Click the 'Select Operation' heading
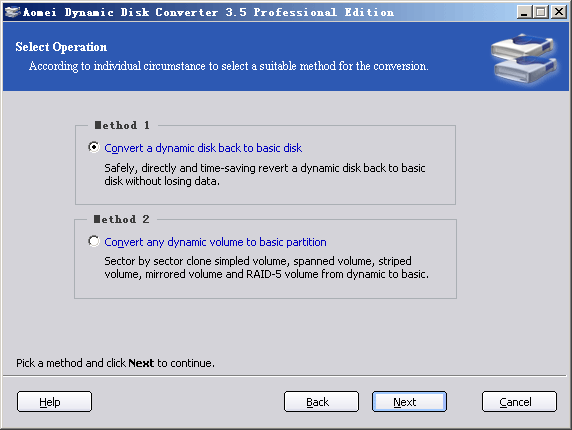This screenshot has height=430, width=572. pyautogui.click(x=61, y=47)
